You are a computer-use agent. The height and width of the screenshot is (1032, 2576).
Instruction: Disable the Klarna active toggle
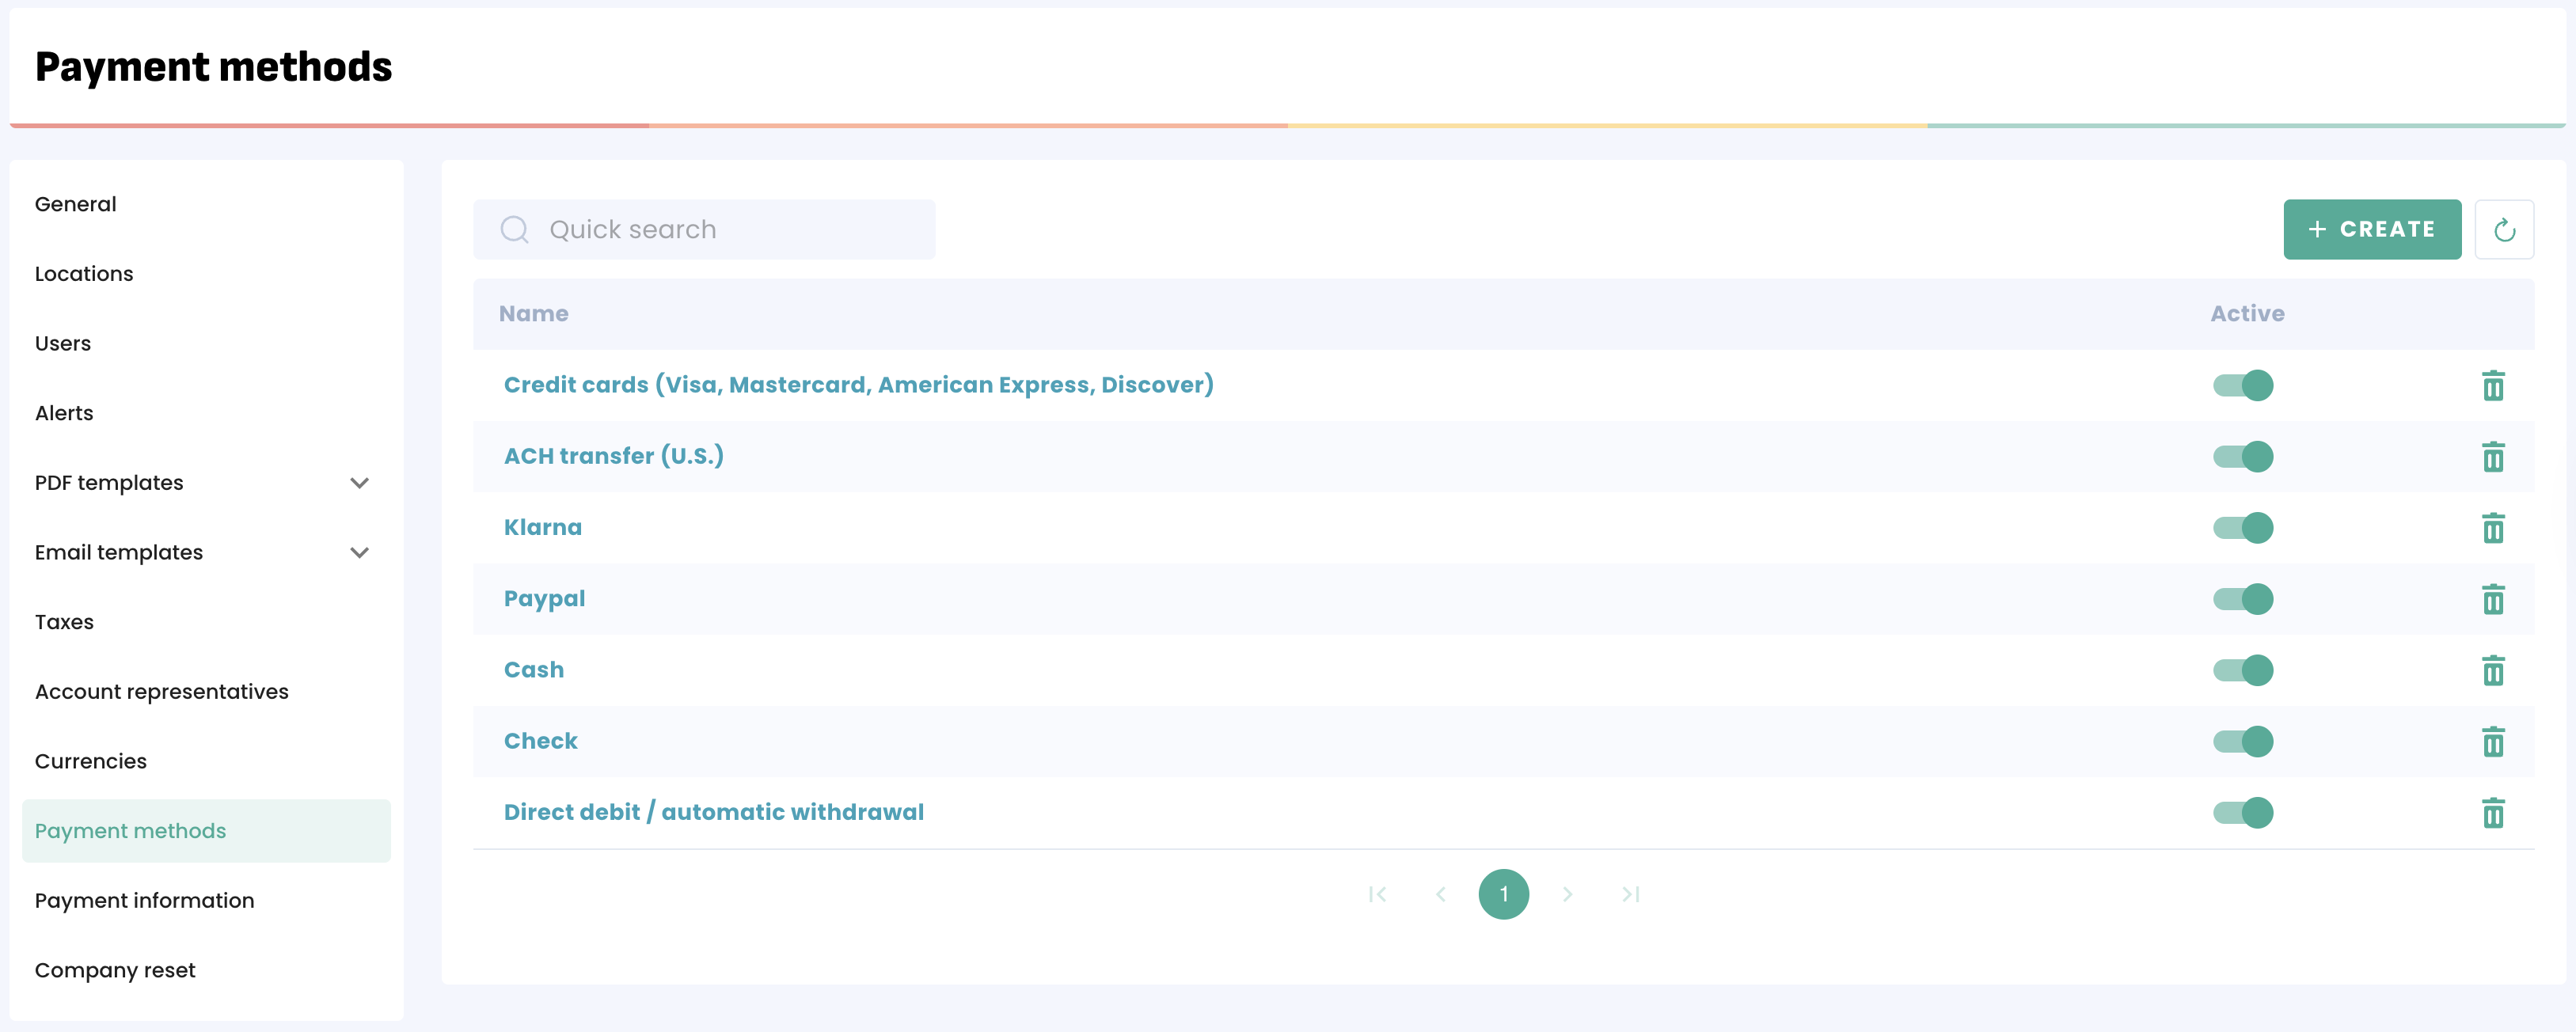click(2243, 528)
